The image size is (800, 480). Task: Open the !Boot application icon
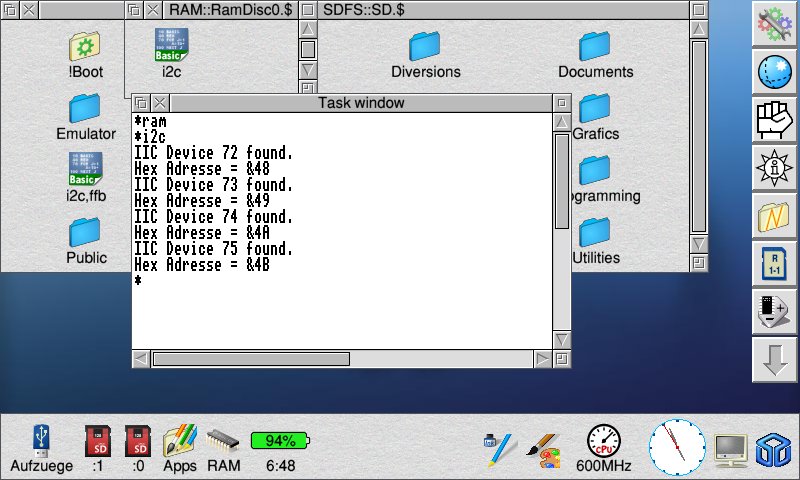pyautogui.click(x=85, y=46)
